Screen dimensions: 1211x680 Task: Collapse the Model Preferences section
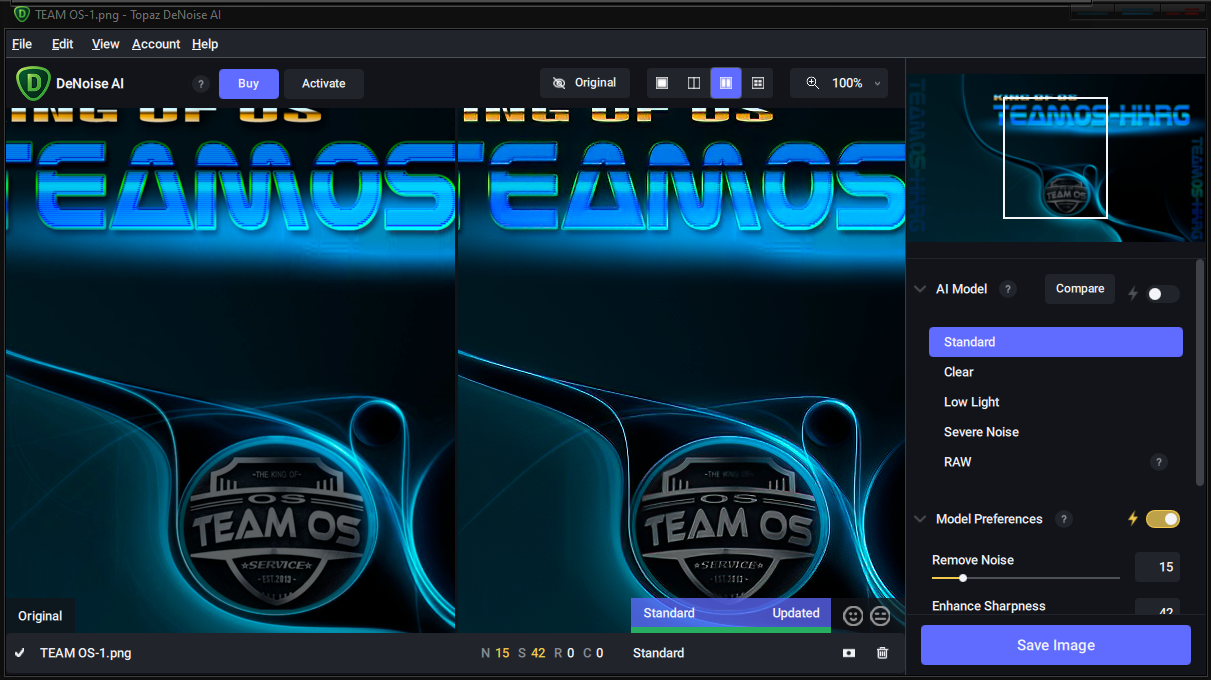920,519
